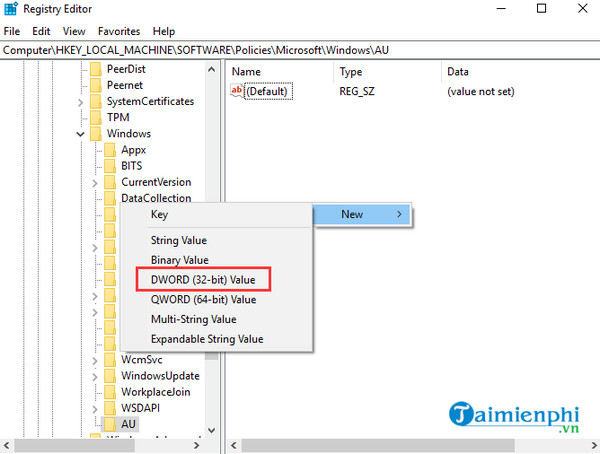Select the PeerDist key
The image size is (600, 454).
pos(126,69)
